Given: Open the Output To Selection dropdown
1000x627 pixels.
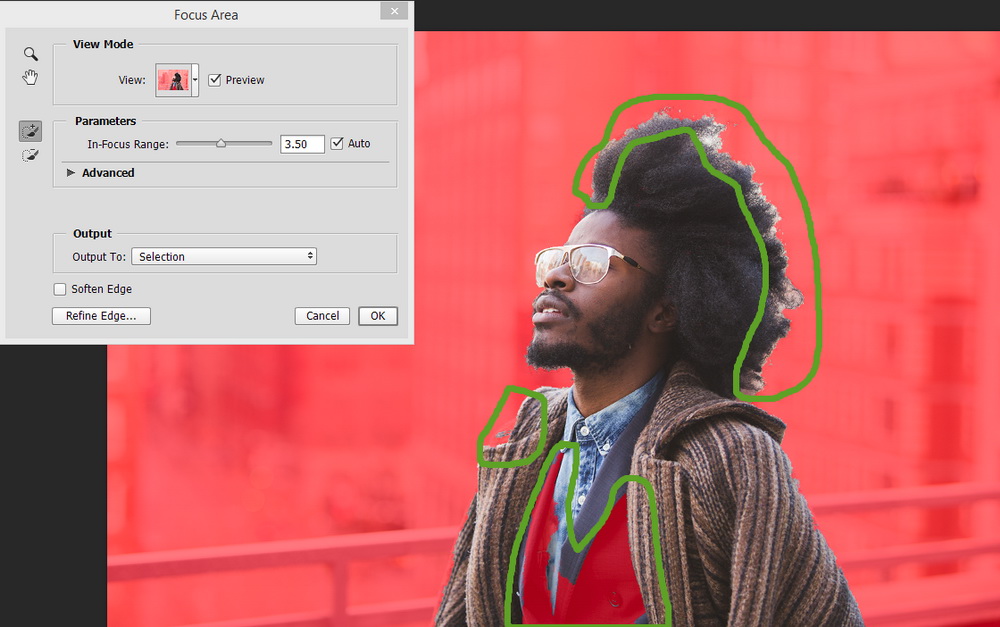Looking at the screenshot, I should pyautogui.click(x=224, y=256).
